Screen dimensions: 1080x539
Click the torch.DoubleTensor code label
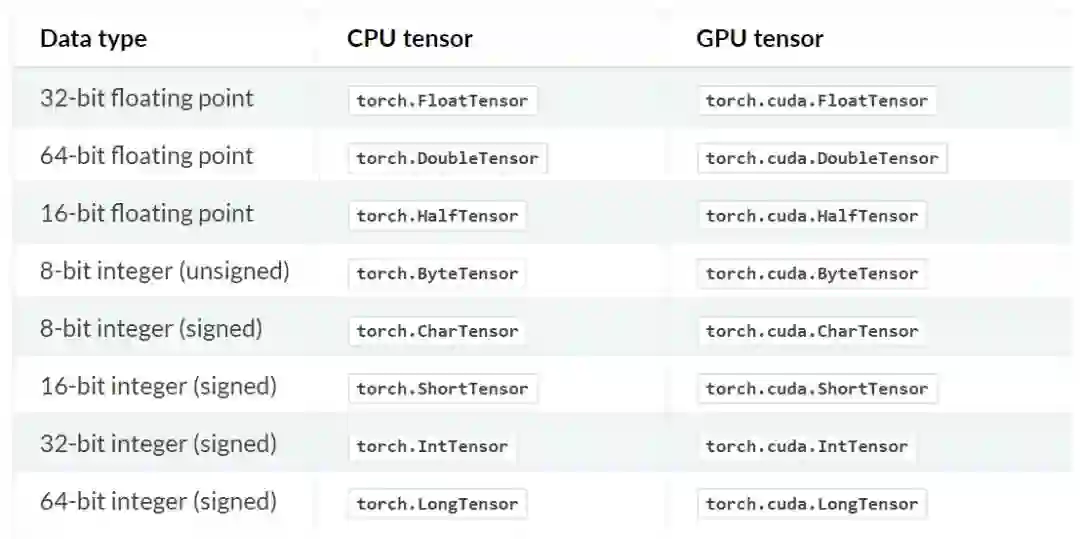coord(447,158)
